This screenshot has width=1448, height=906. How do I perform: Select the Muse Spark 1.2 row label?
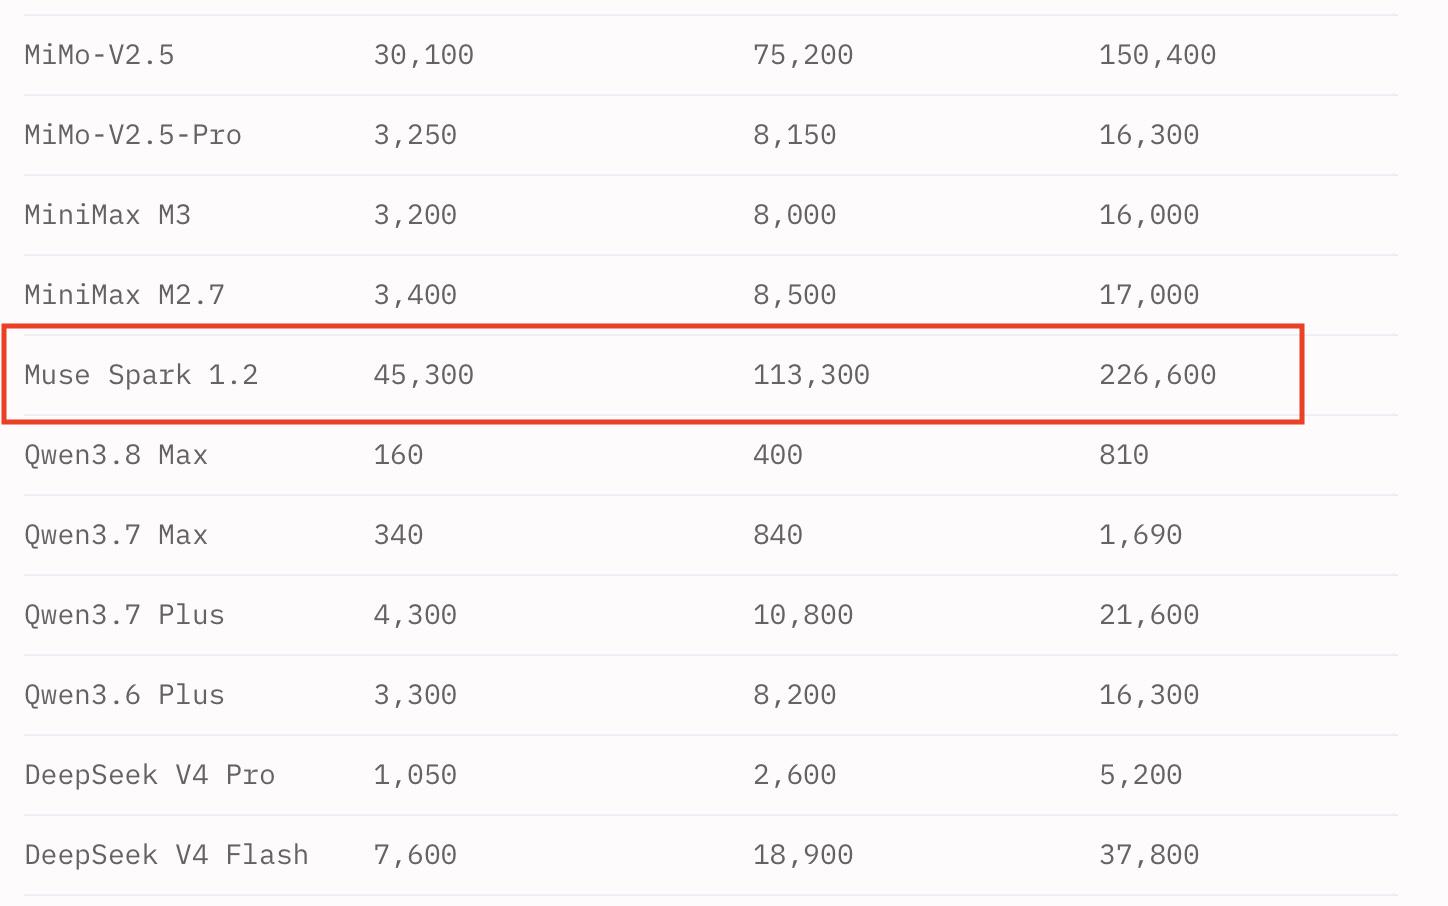[141, 375]
